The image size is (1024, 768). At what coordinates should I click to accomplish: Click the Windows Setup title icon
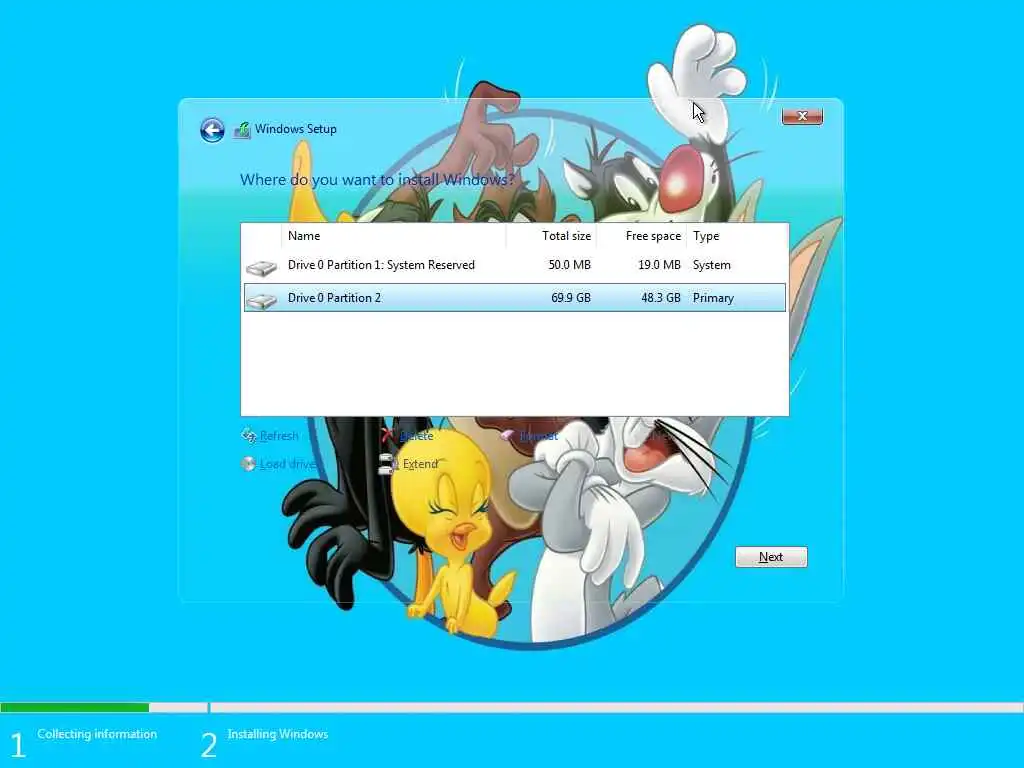(242, 130)
